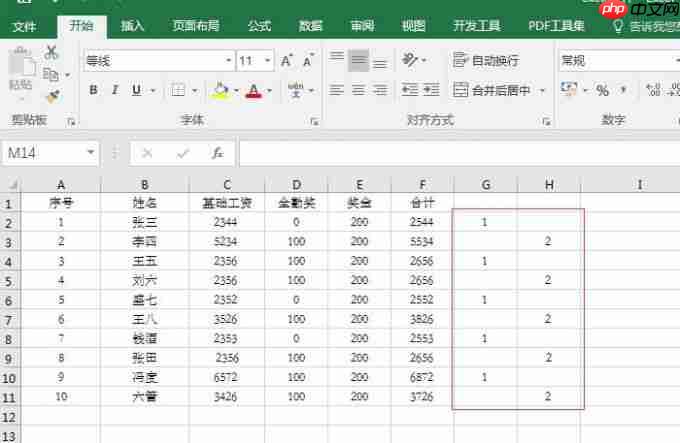
Task: Open merge and center dropdown arrow
Action: click(x=542, y=90)
